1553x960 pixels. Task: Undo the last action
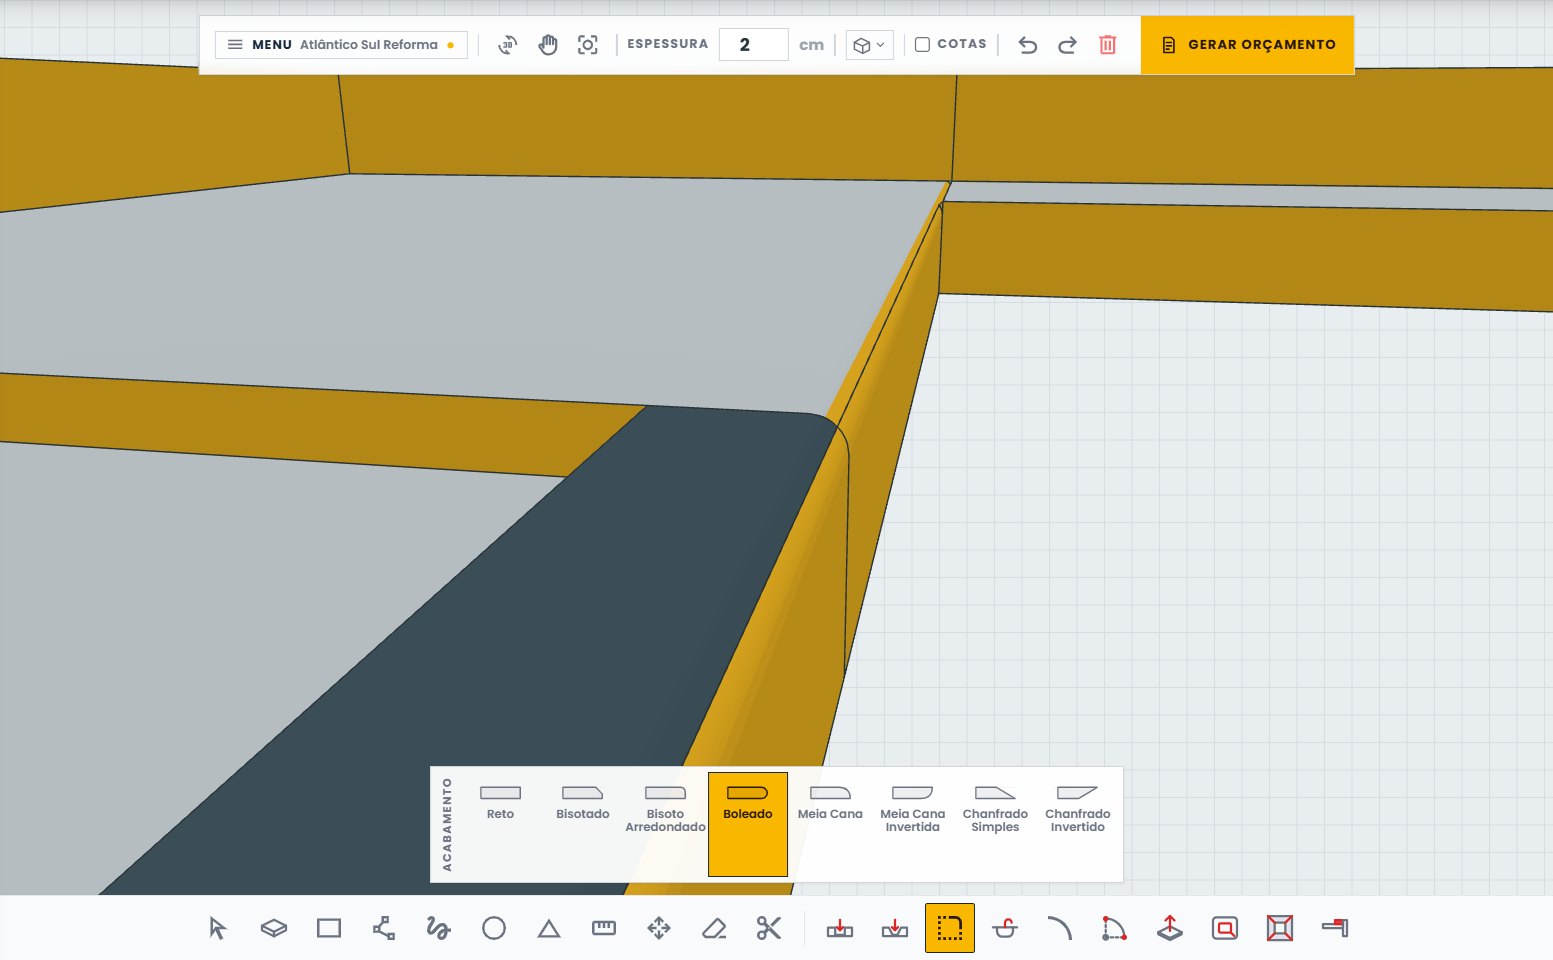click(x=1027, y=45)
